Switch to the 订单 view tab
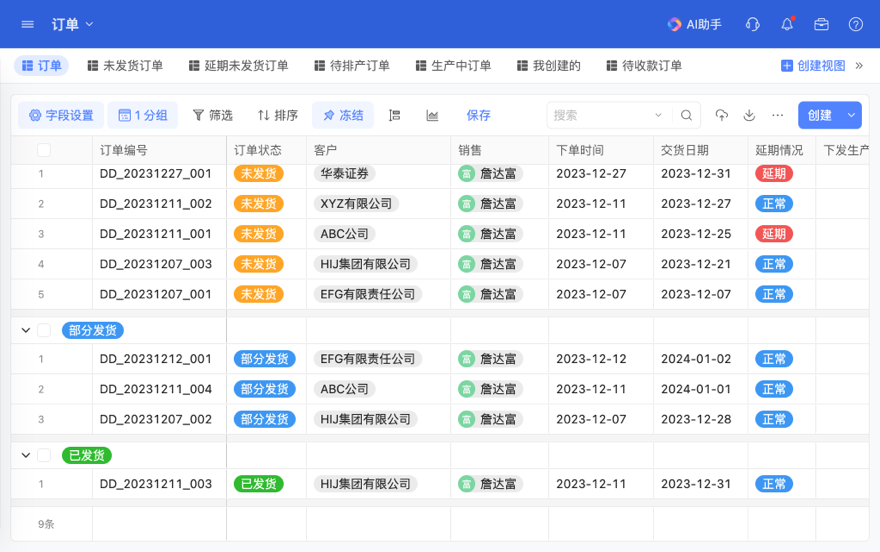The height and width of the screenshot is (552, 880). [x=42, y=66]
